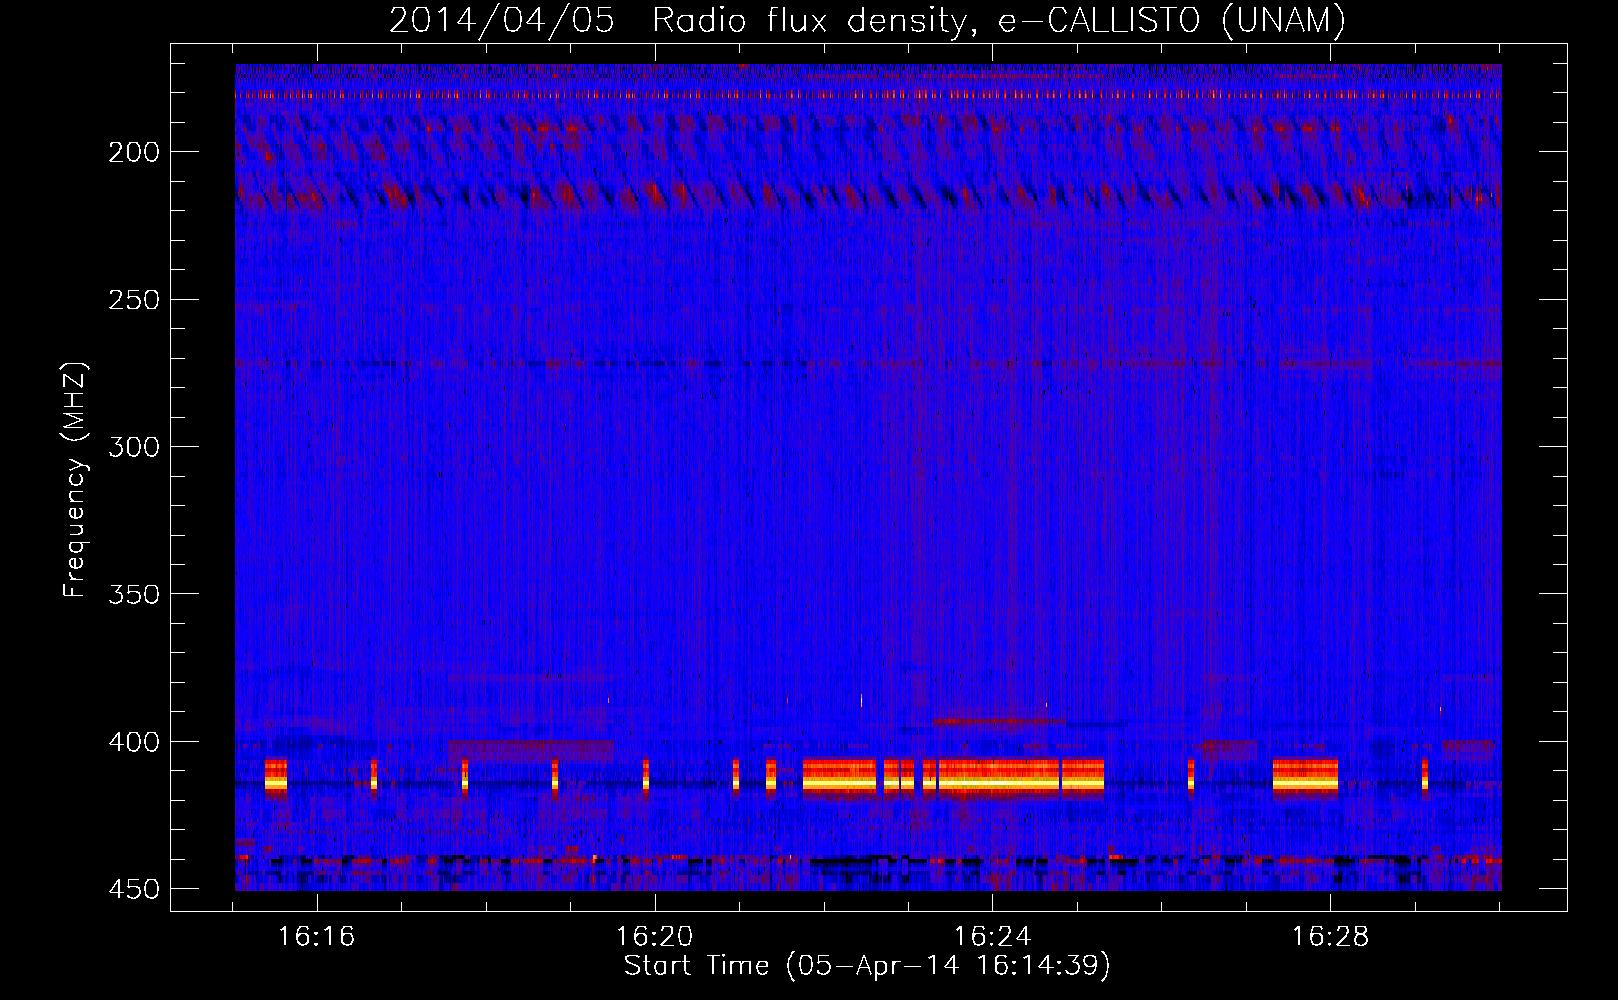Click the 400 frequency tick label
This screenshot has height=1000, width=1618.
pos(134,742)
